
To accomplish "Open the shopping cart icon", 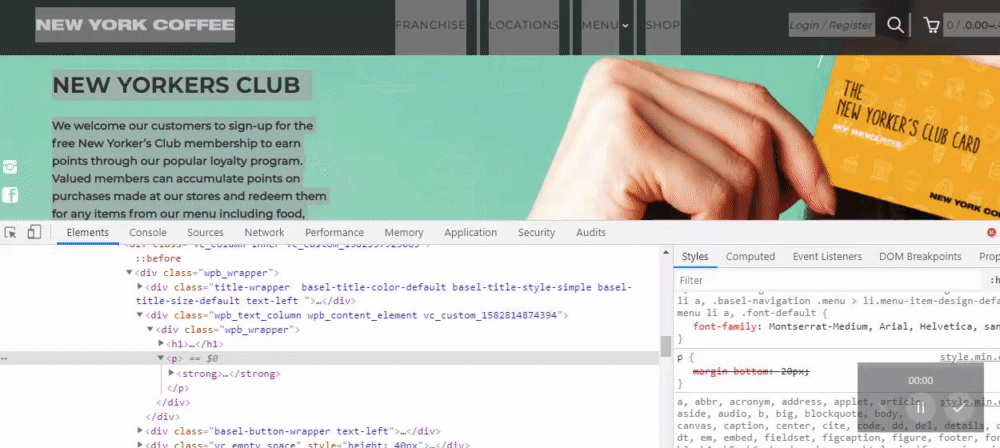I will click(932, 26).
